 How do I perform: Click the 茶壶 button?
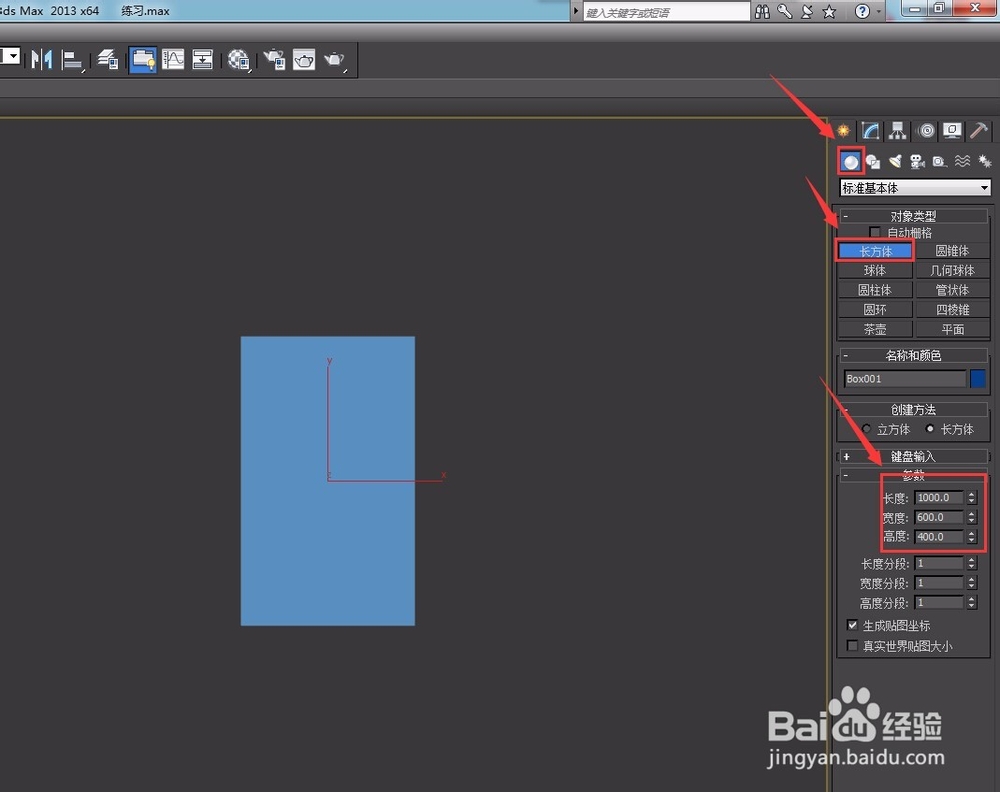pyautogui.click(x=875, y=330)
